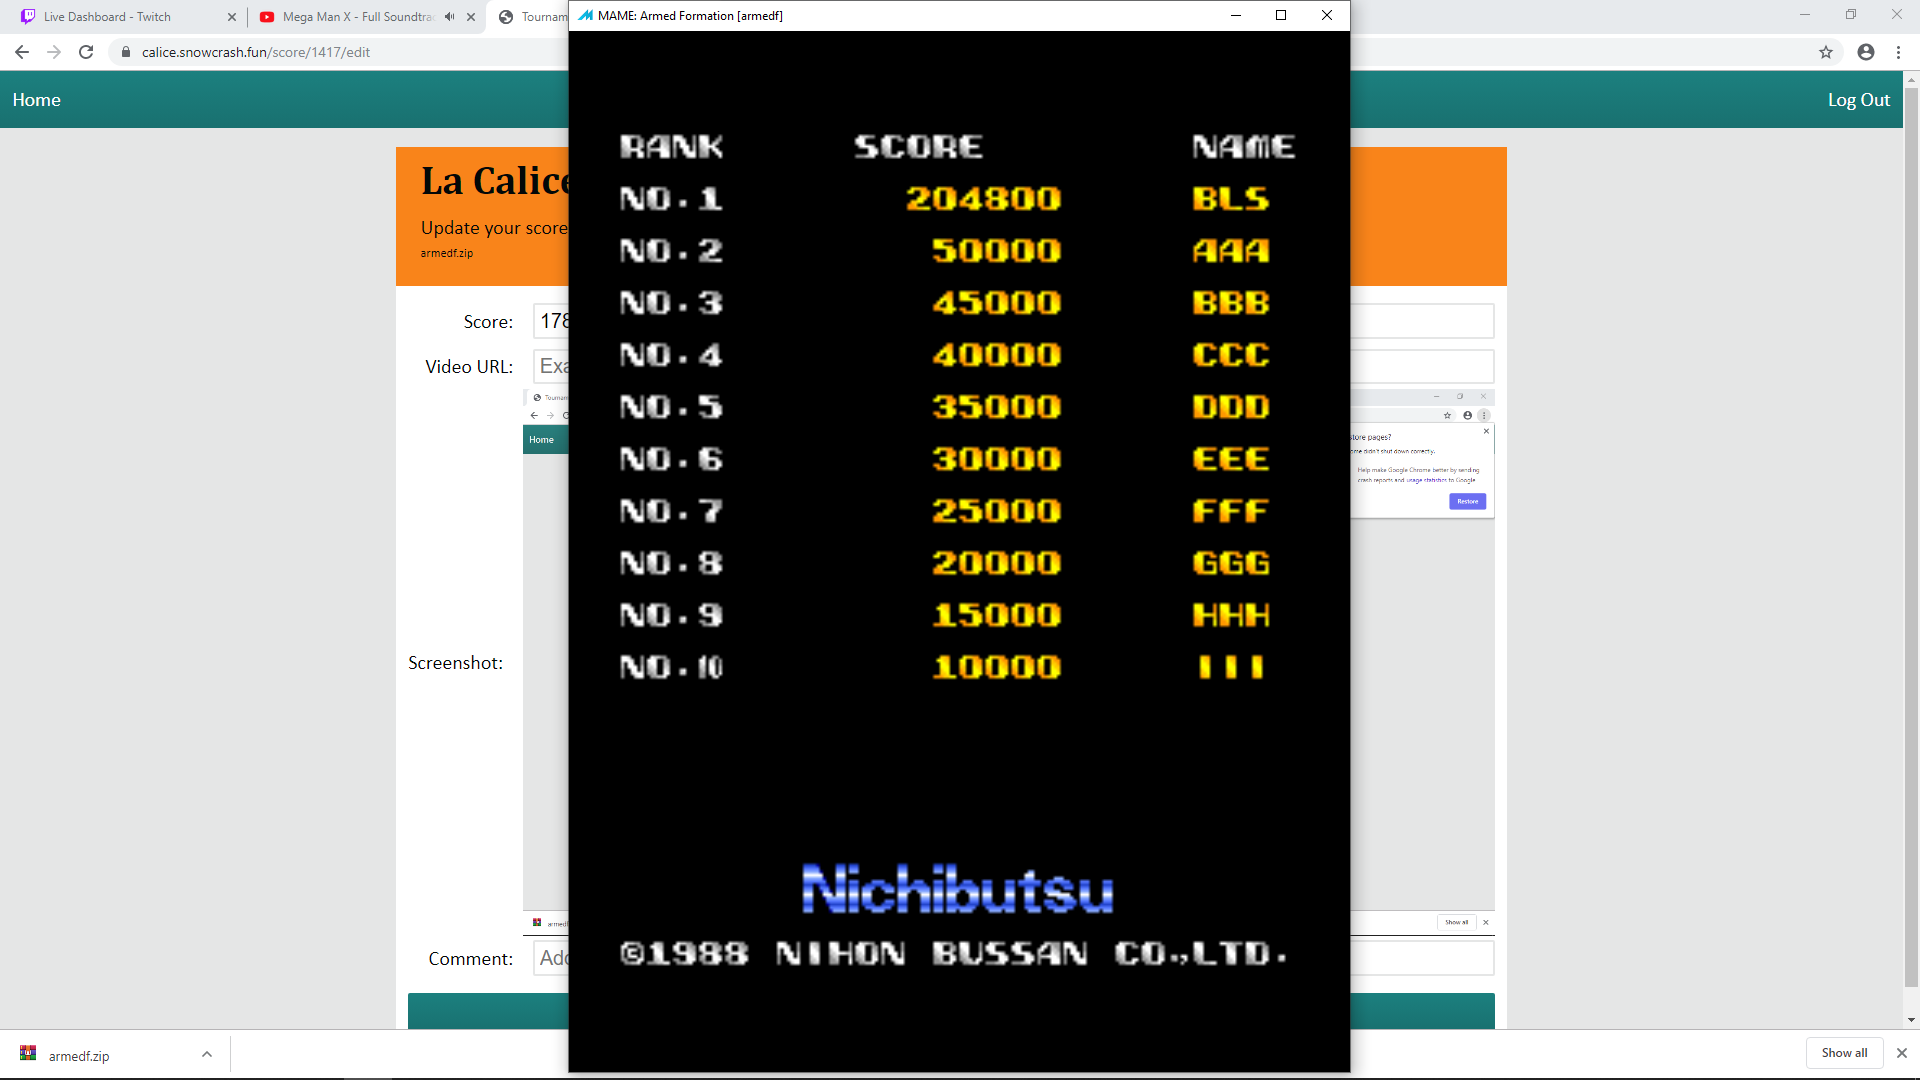Click the Score input field
The image size is (1920, 1080).
pyautogui.click(x=1013, y=321)
